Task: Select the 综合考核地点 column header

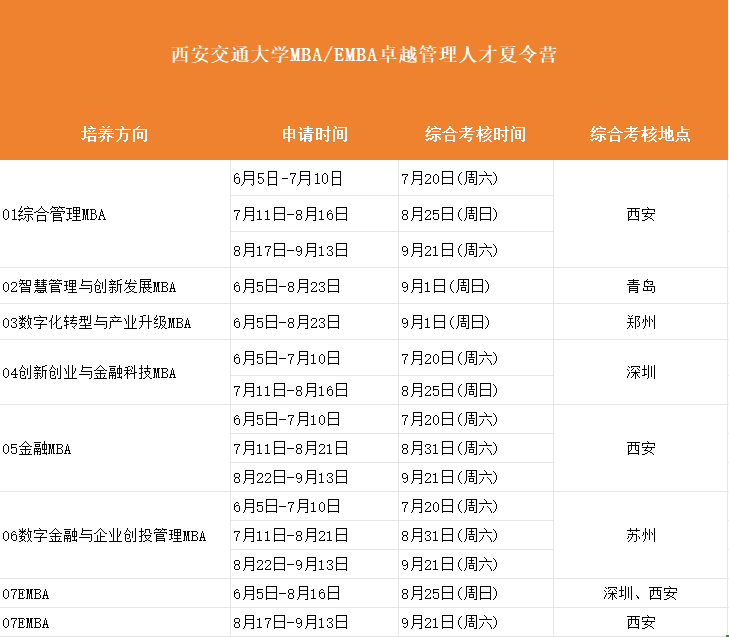Action: click(640, 134)
